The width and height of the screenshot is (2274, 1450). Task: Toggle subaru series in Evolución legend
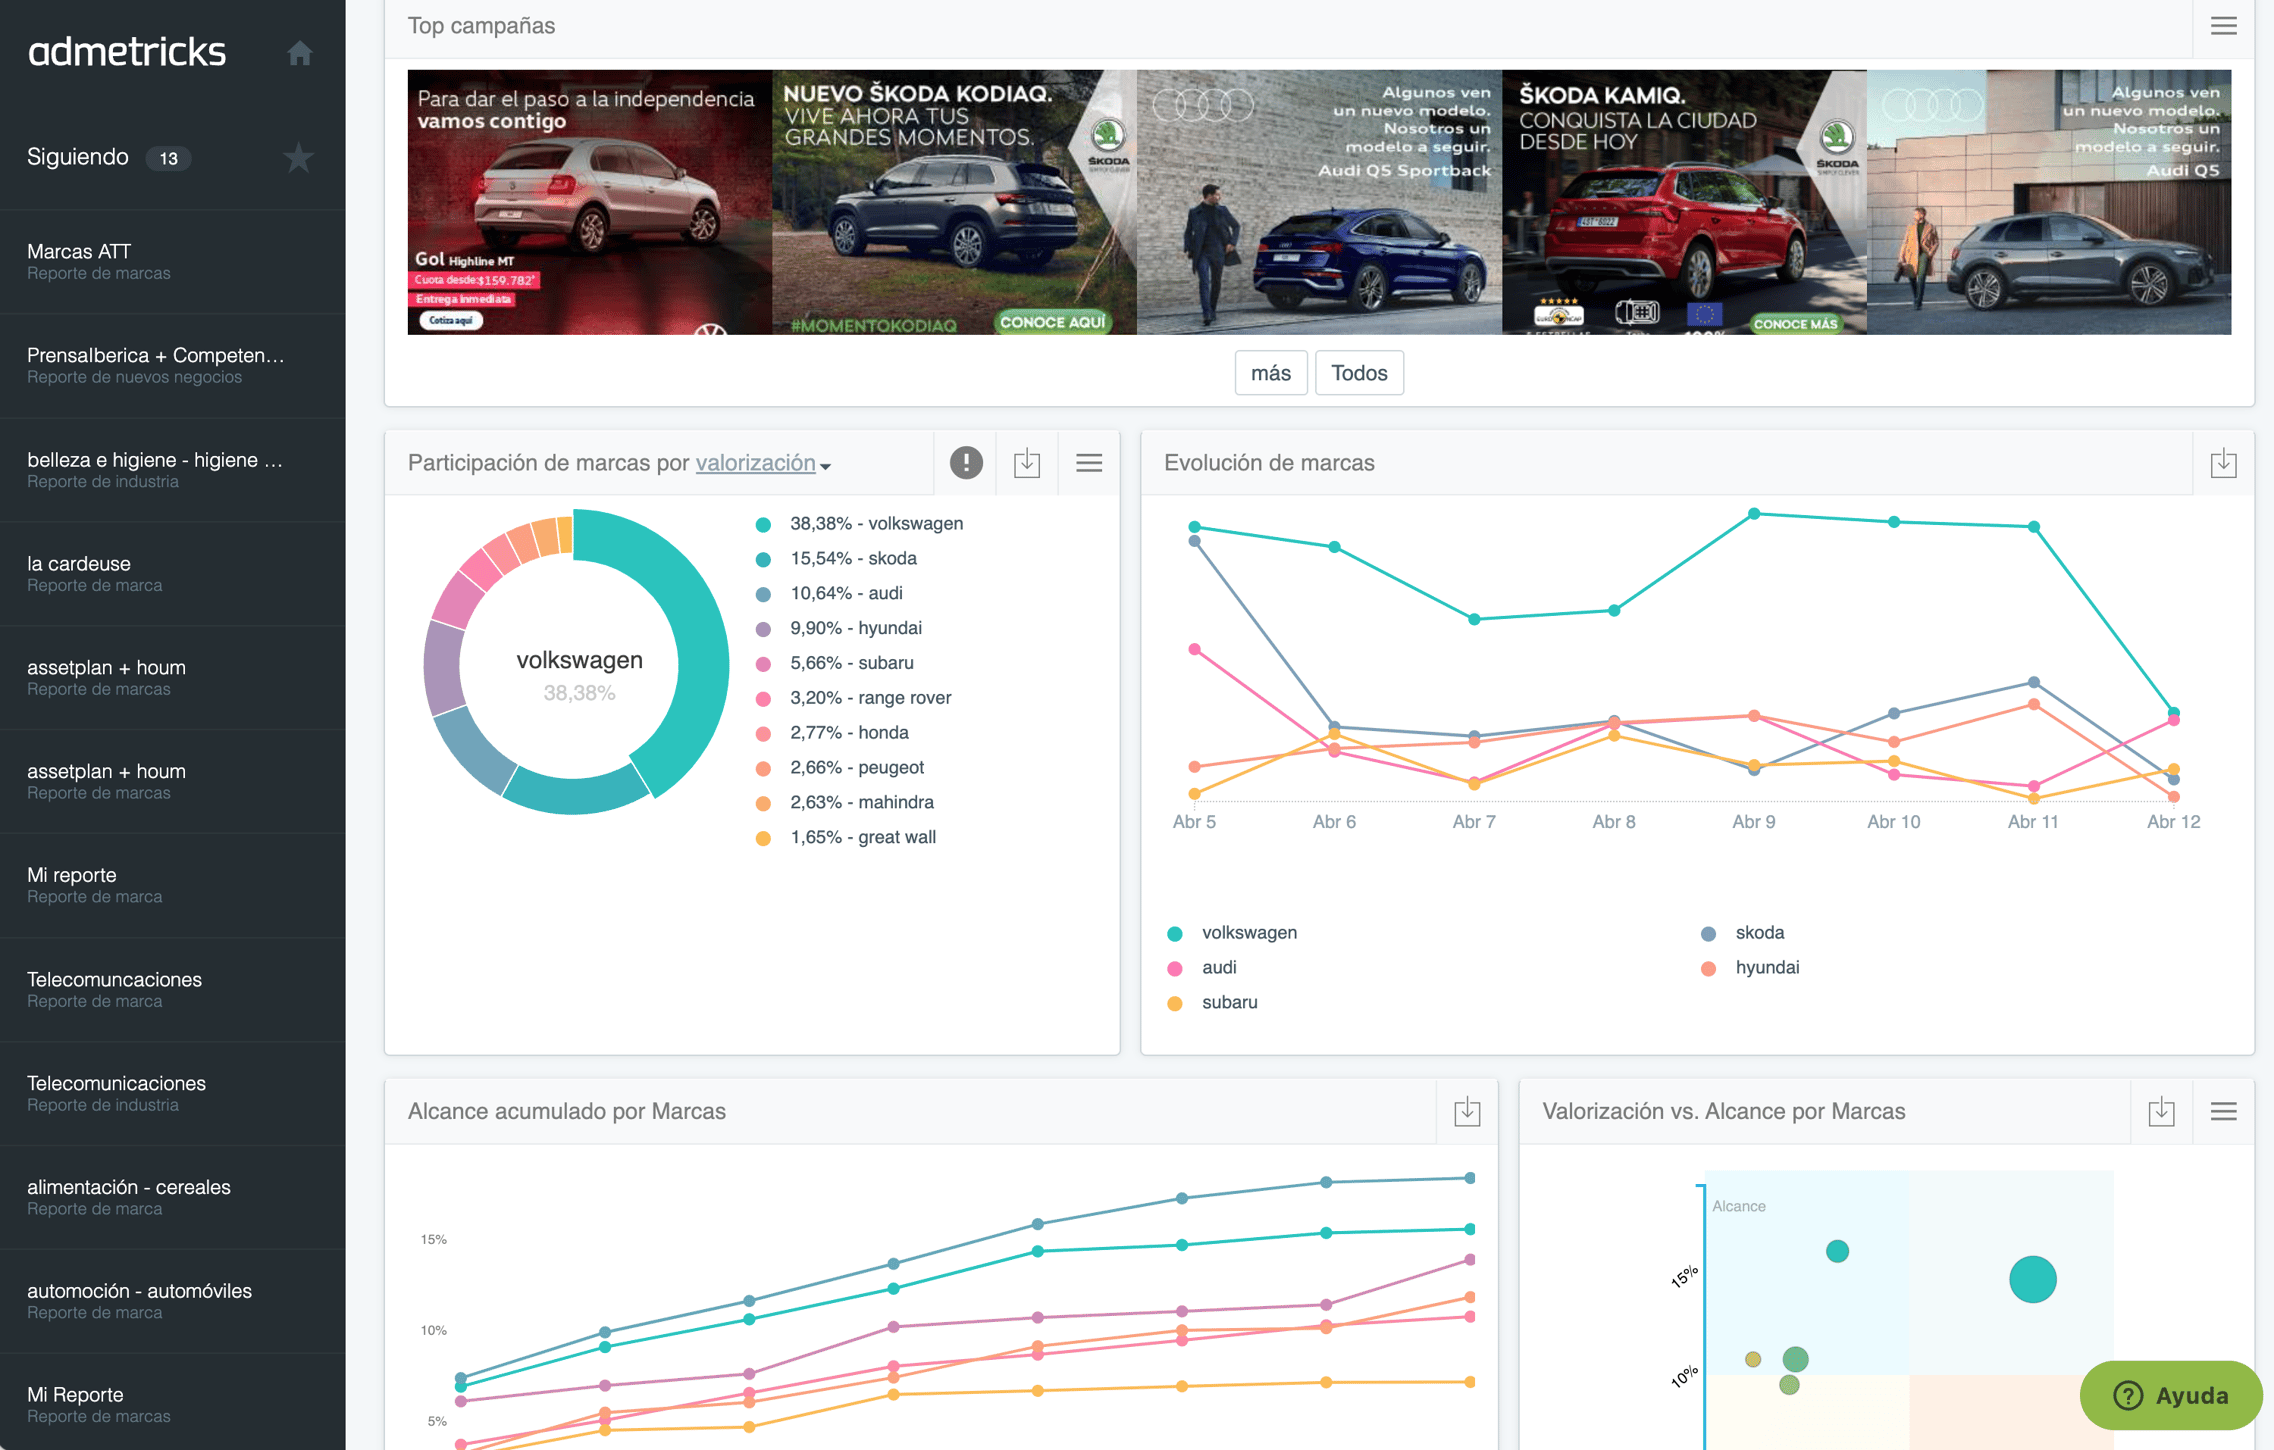(1229, 1002)
